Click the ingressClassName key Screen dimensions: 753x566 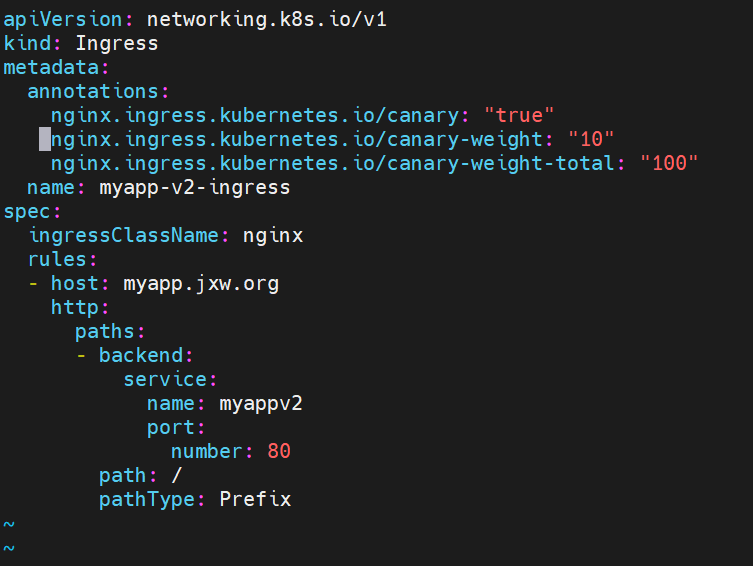[x=123, y=236]
